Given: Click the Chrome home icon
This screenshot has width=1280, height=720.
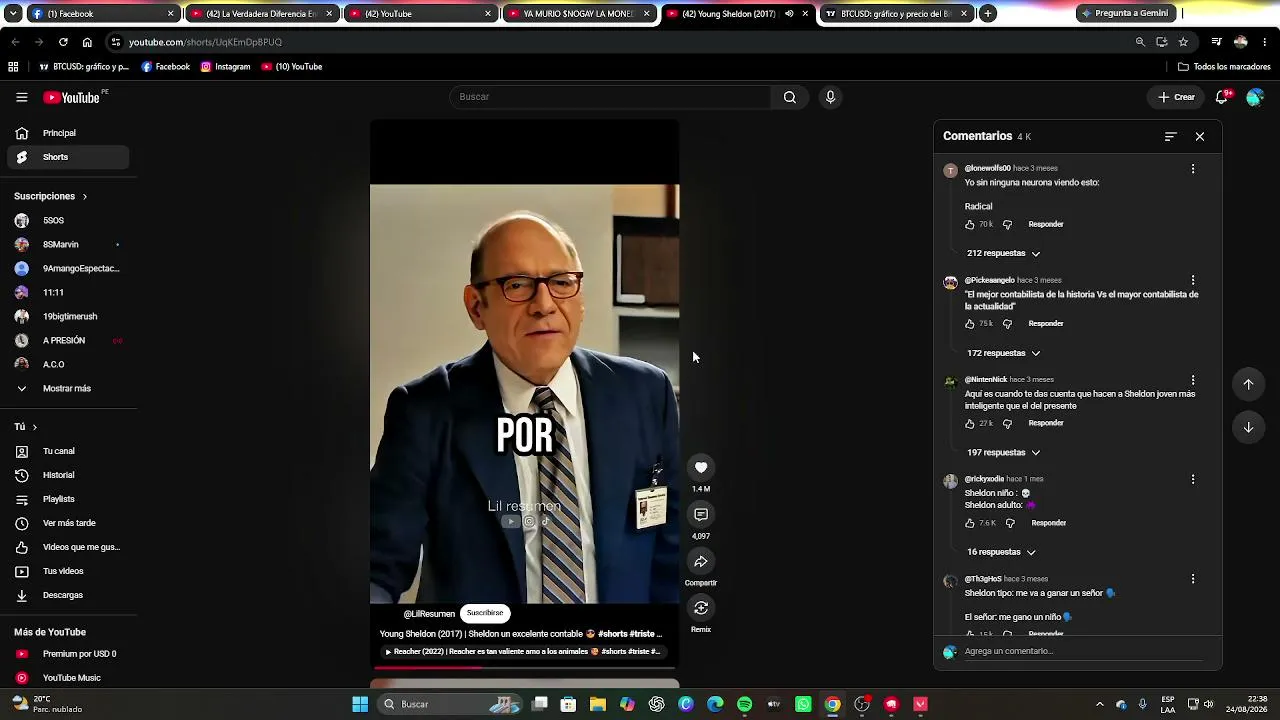Looking at the screenshot, I should point(87,42).
